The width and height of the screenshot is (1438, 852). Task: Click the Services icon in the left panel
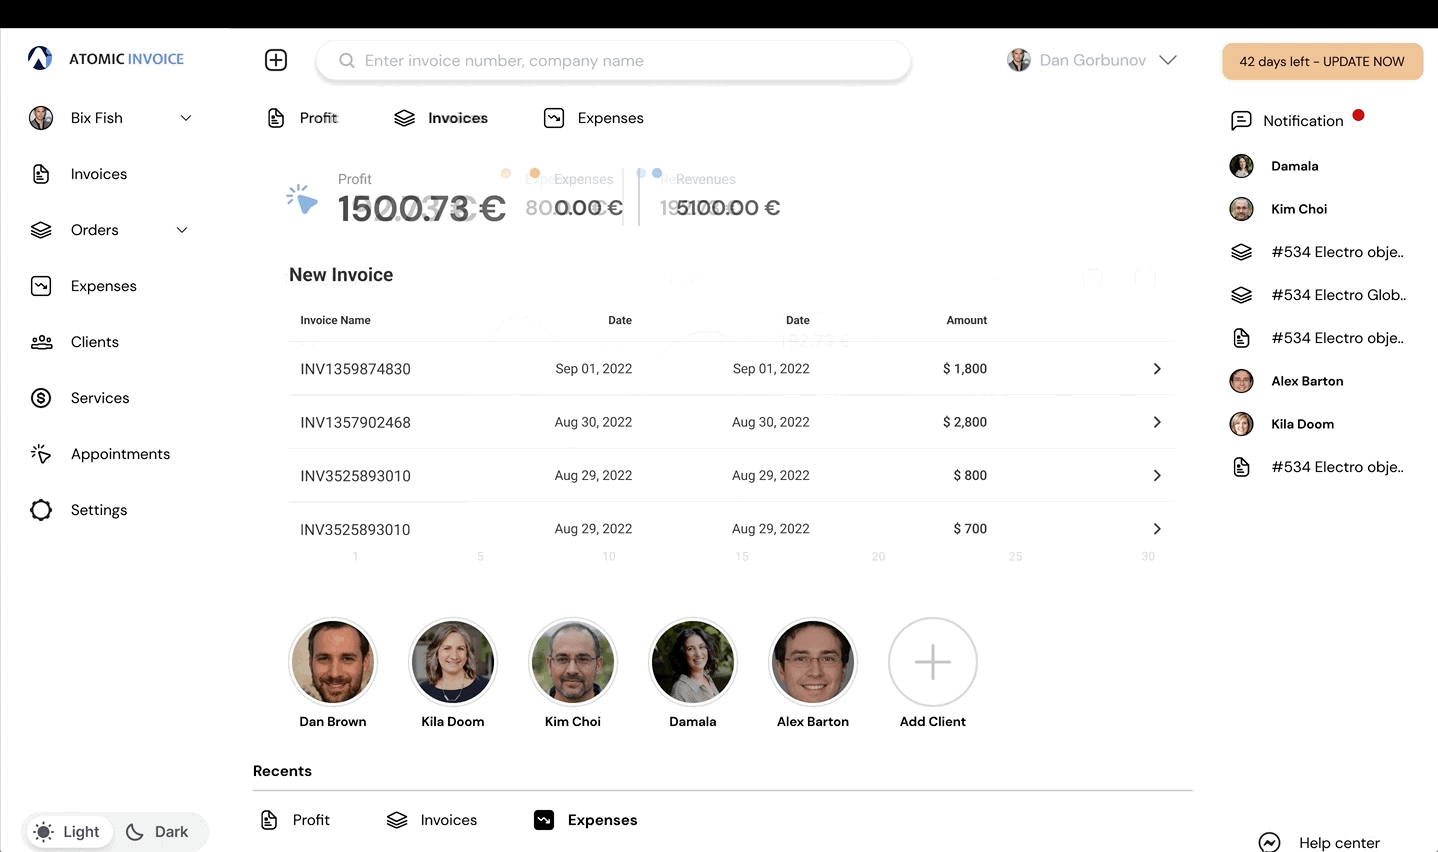tap(41, 398)
